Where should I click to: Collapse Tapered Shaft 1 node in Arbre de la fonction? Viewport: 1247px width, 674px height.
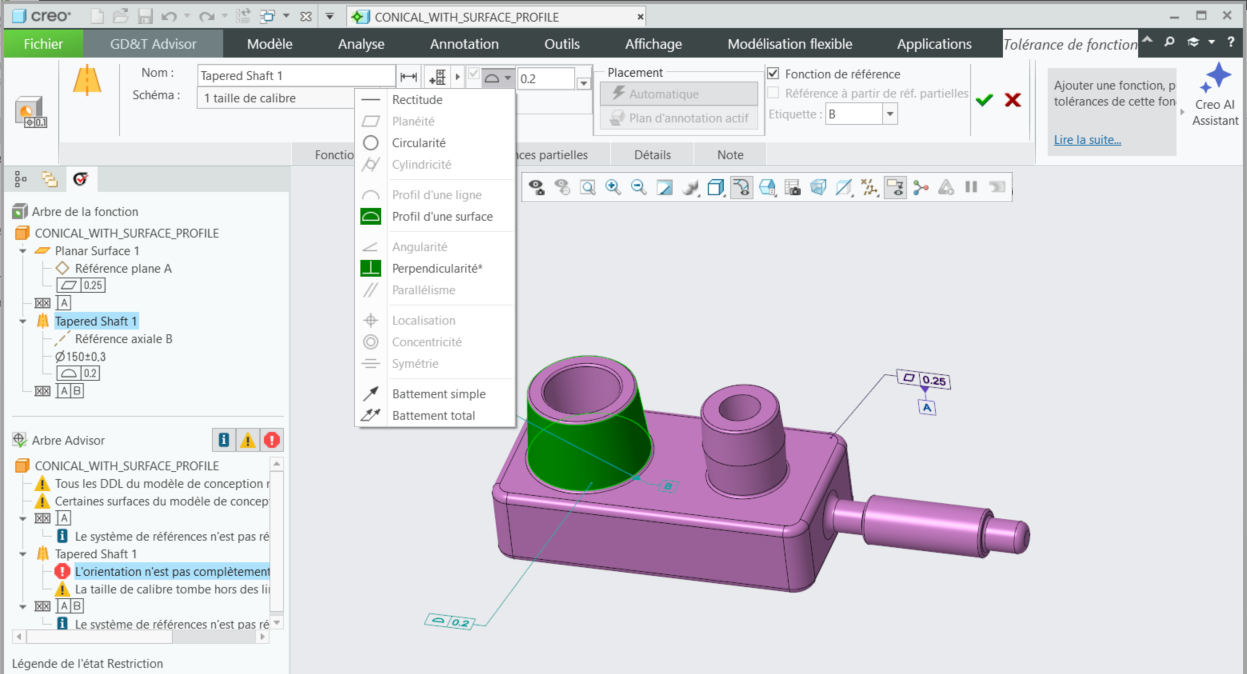[25, 322]
